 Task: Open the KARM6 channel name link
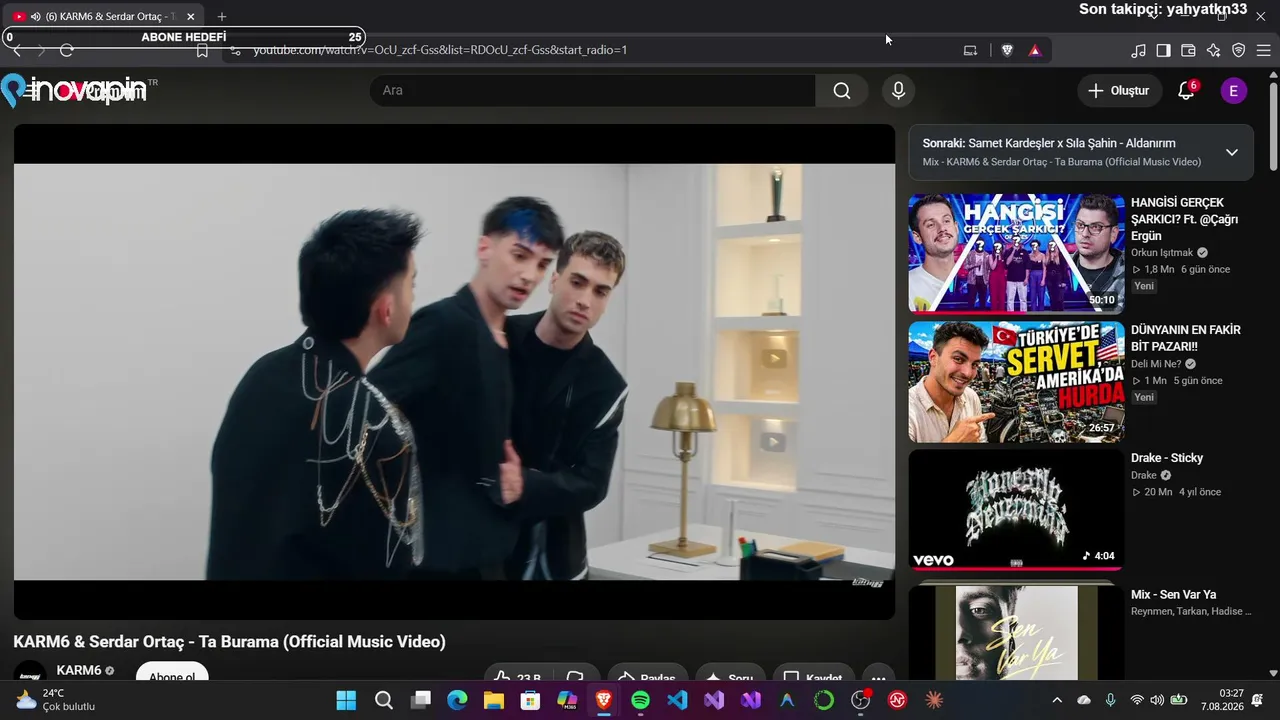(79, 670)
